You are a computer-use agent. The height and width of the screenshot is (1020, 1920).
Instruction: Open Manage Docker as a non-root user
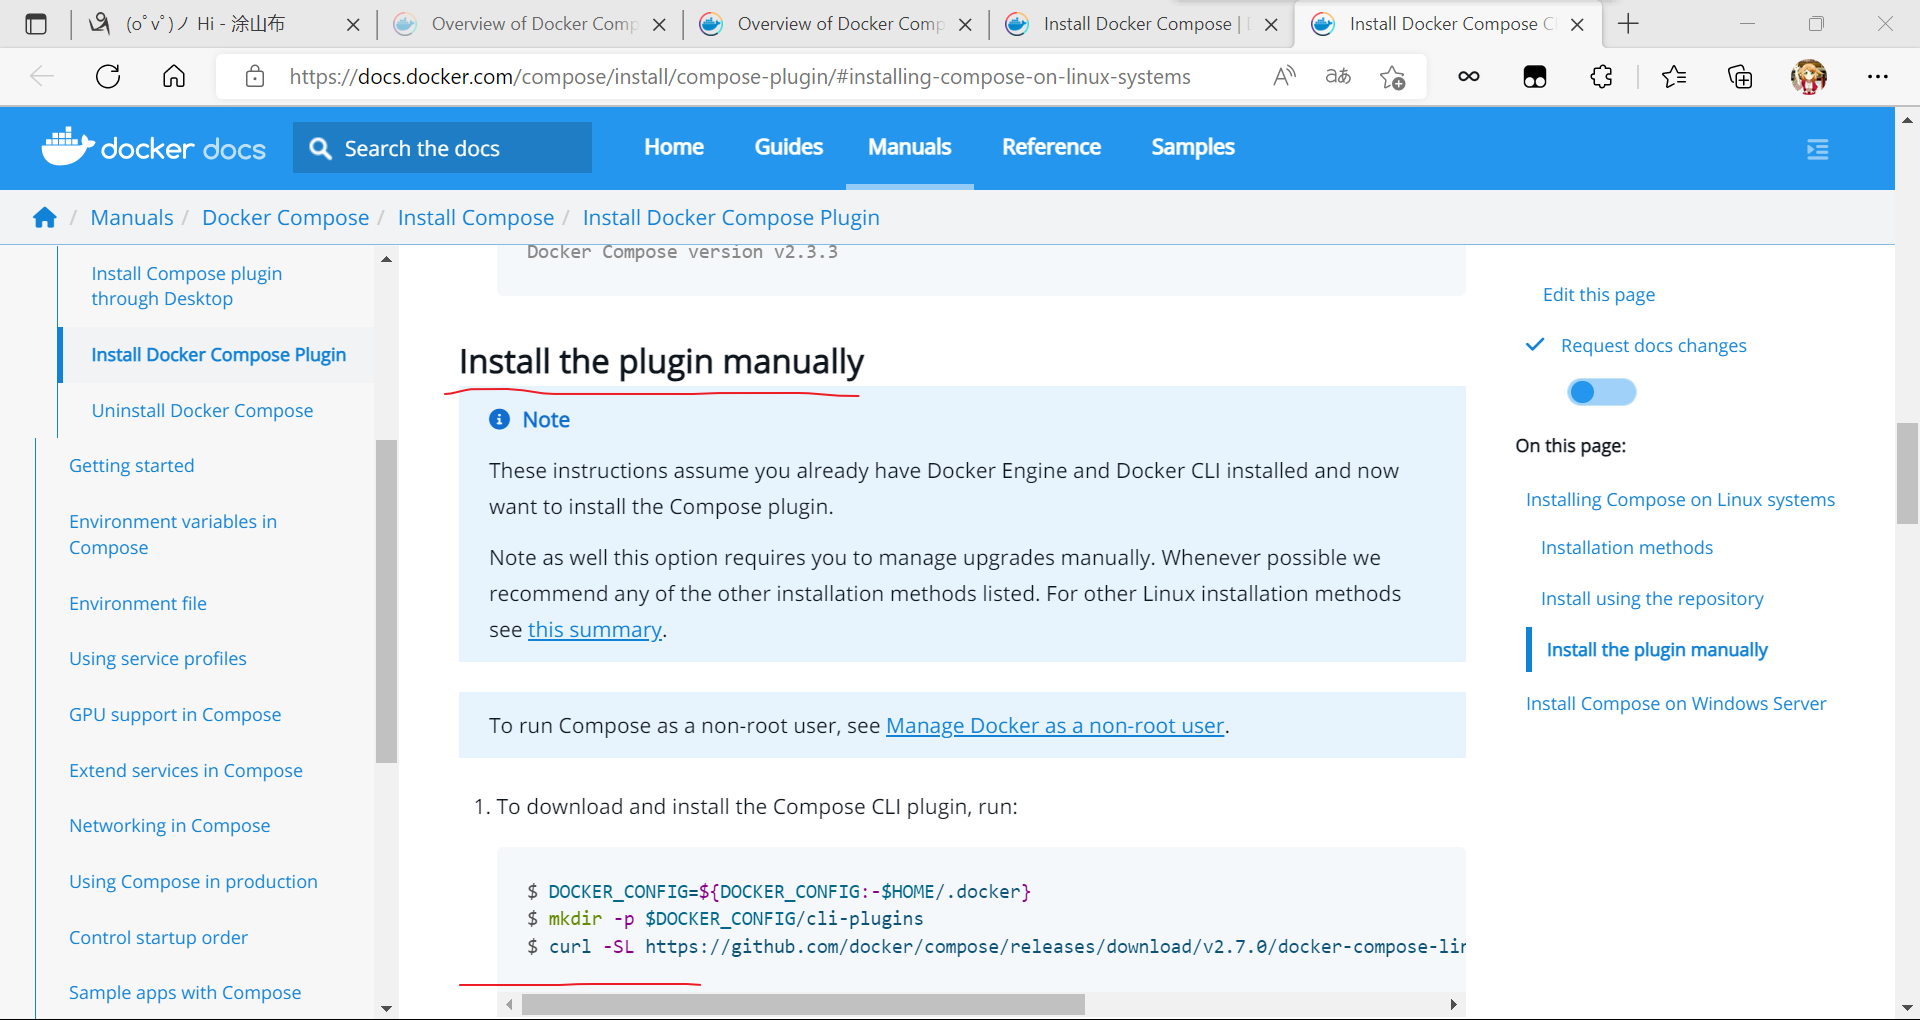1055,725
